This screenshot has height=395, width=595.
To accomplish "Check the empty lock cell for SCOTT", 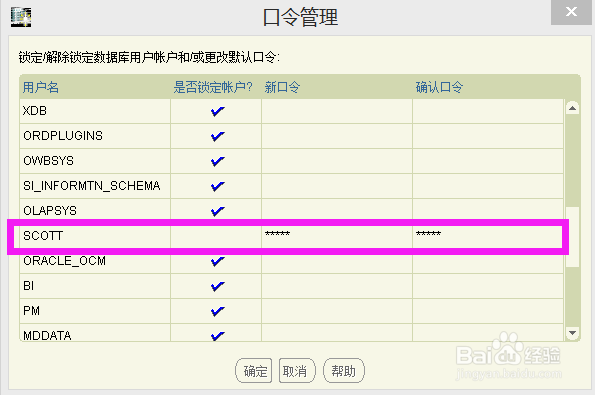I will pos(216,236).
